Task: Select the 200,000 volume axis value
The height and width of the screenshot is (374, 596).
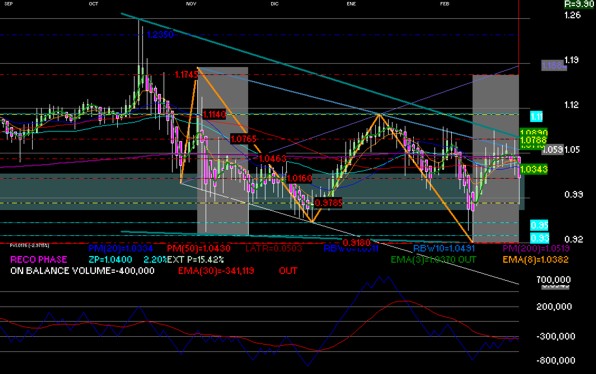Action: [x=554, y=307]
